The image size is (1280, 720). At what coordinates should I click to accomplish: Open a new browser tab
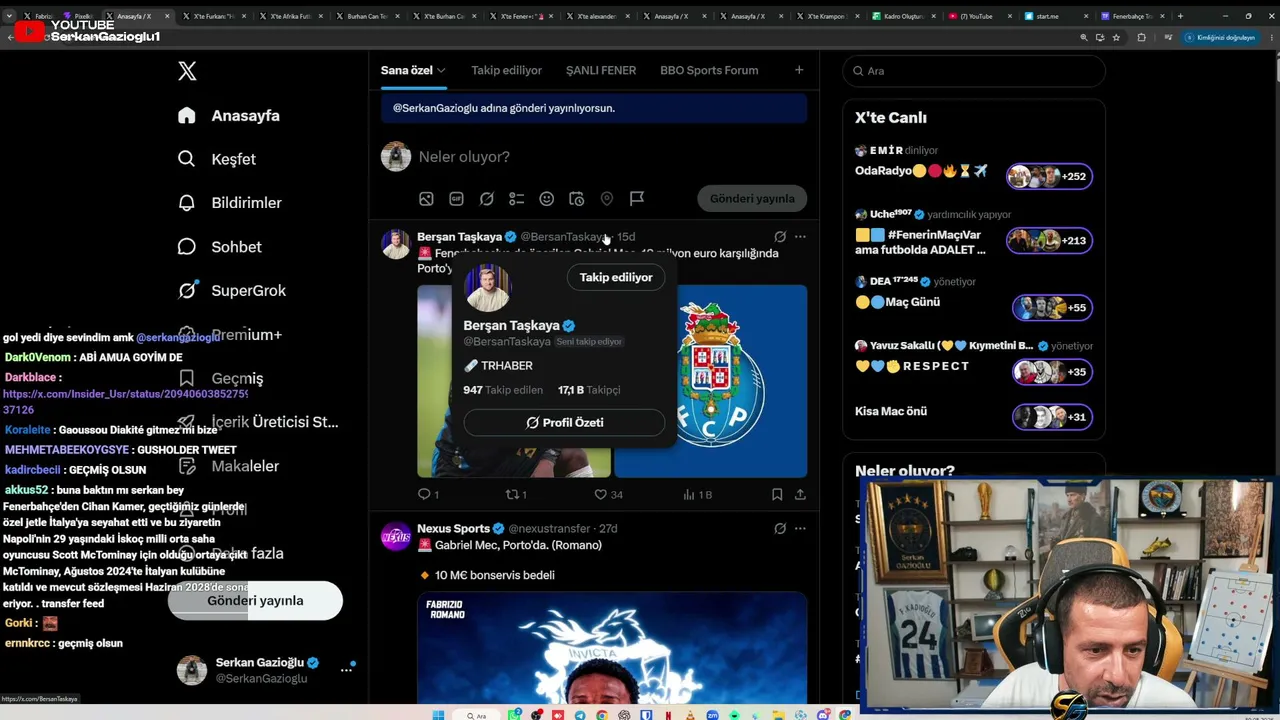[1180, 16]
